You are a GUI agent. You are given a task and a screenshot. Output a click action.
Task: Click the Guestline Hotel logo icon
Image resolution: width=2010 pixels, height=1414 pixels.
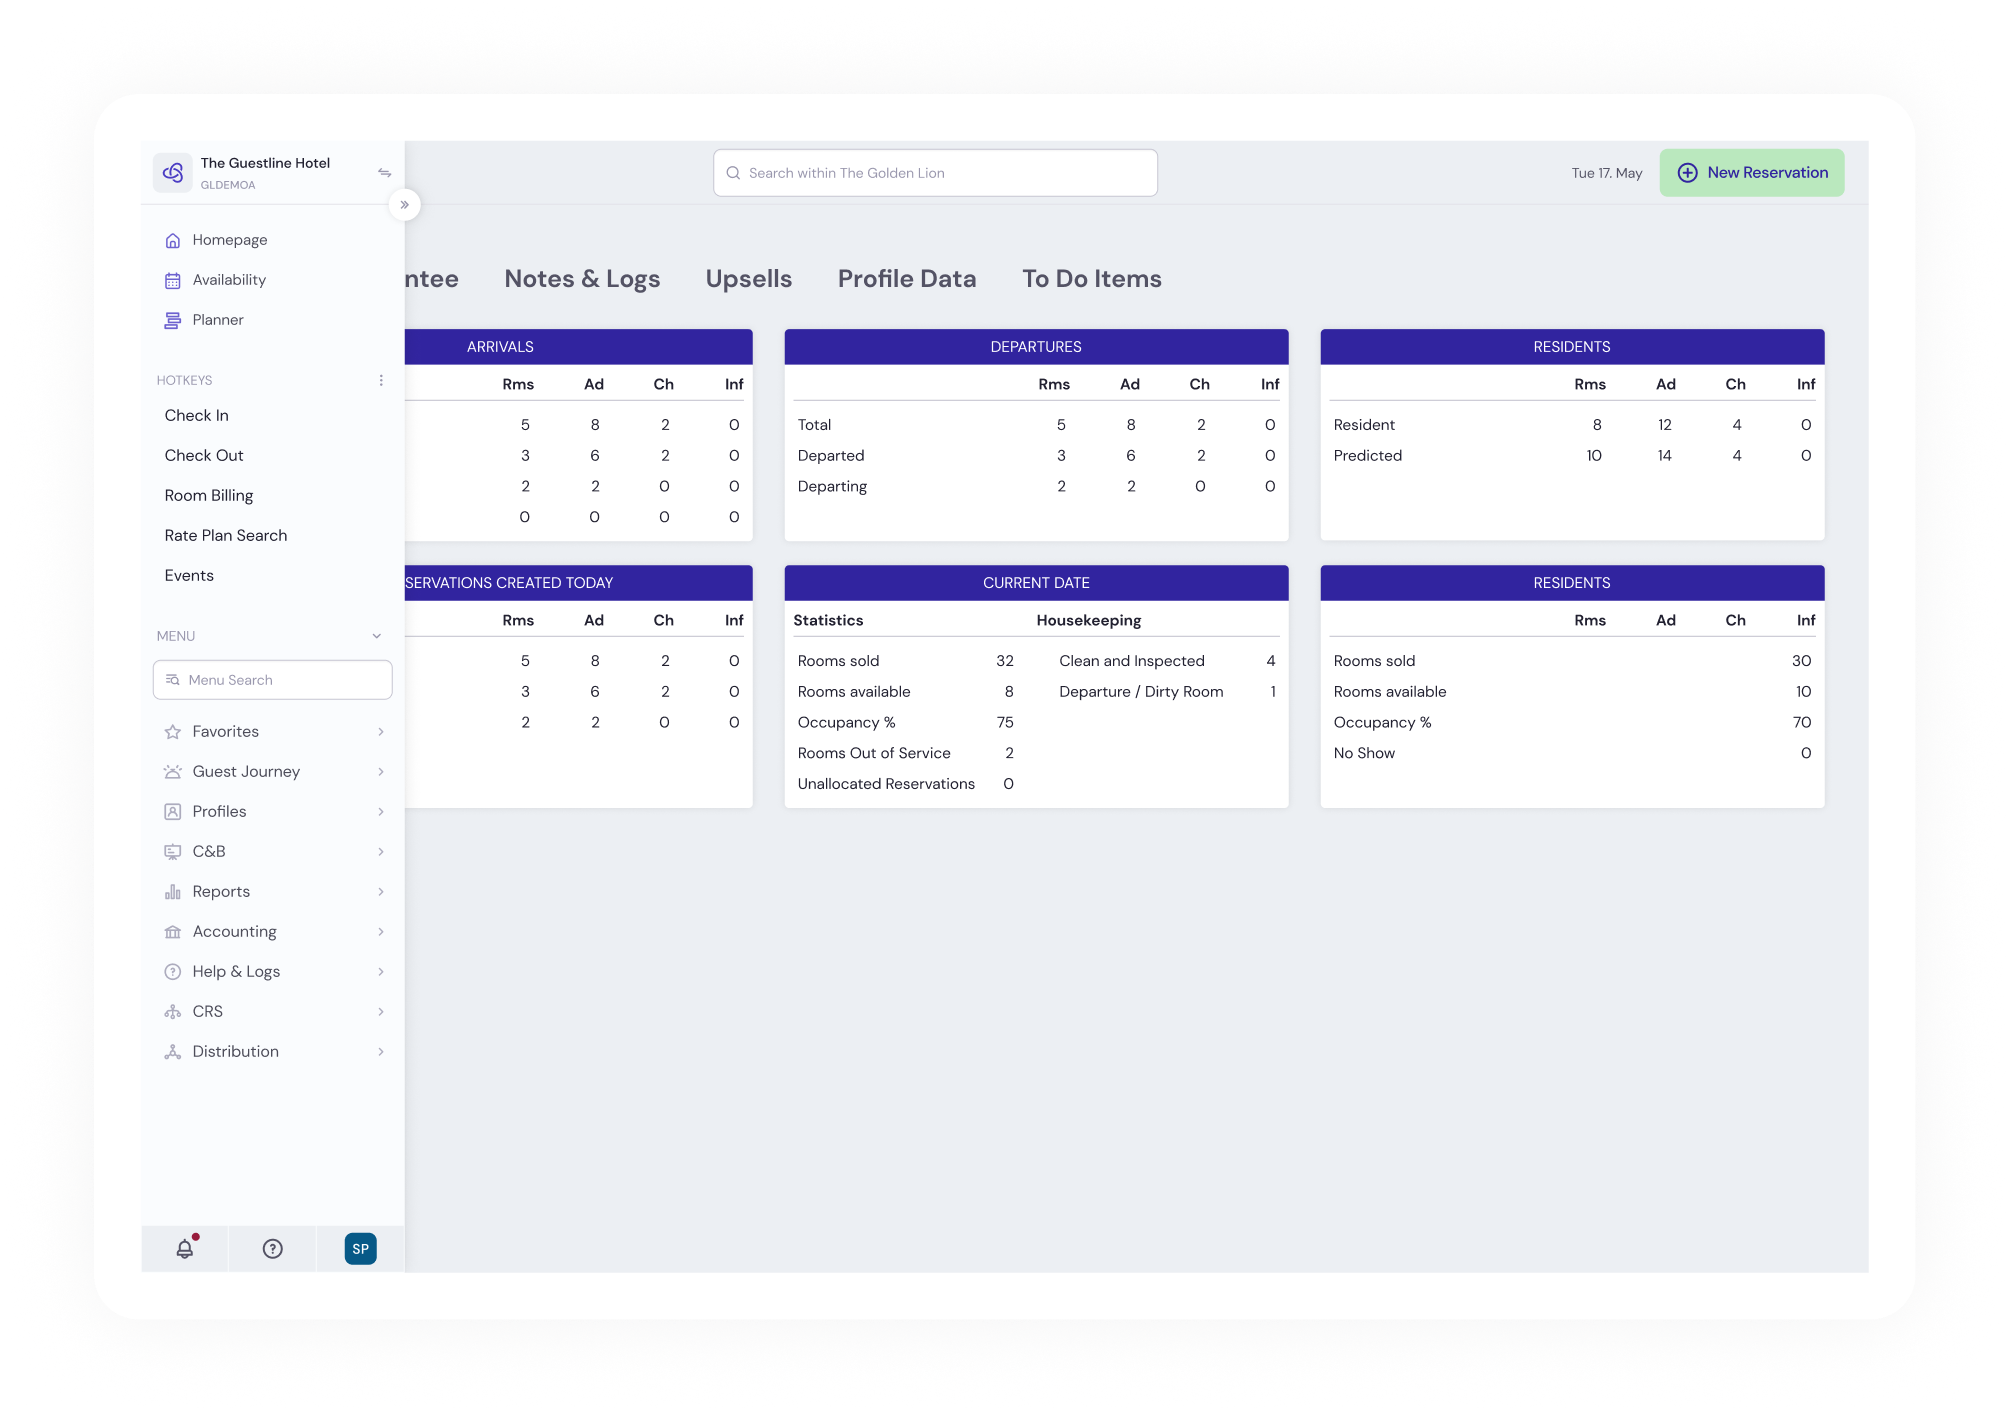point(172,172)
